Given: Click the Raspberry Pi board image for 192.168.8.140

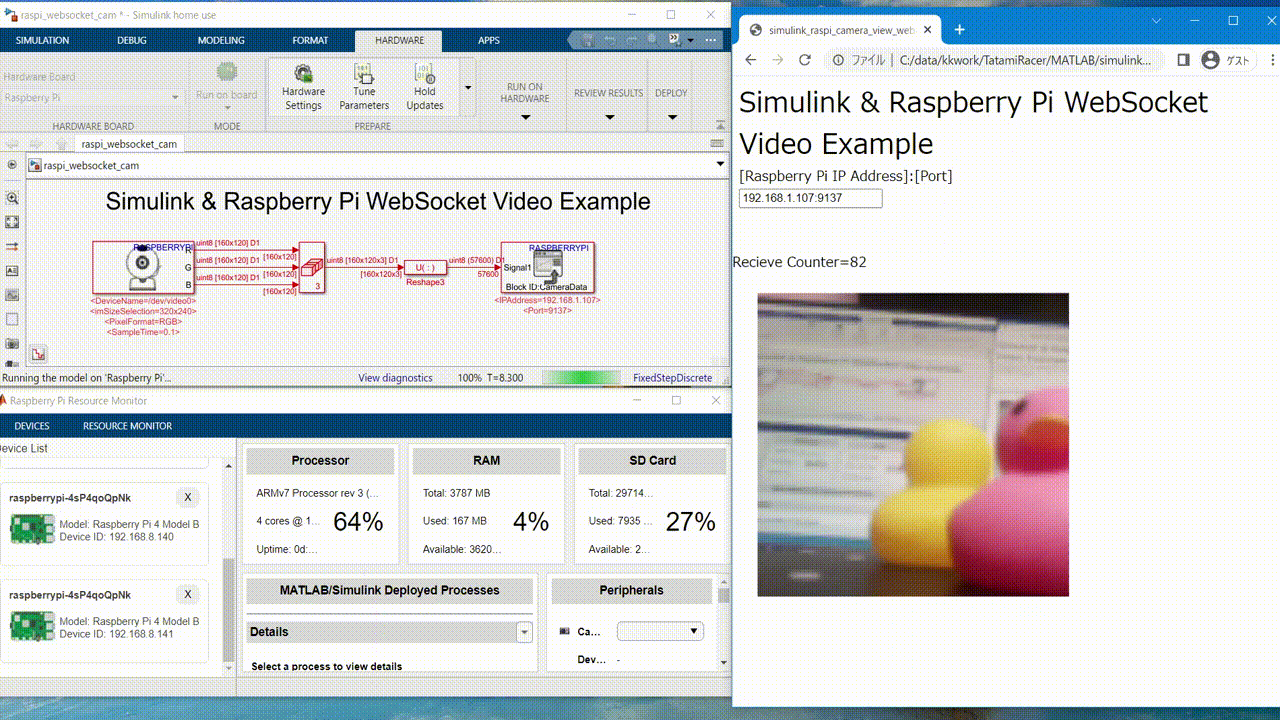Looking at the screenshot, I should pyautogui.click(x=32, y=529).
